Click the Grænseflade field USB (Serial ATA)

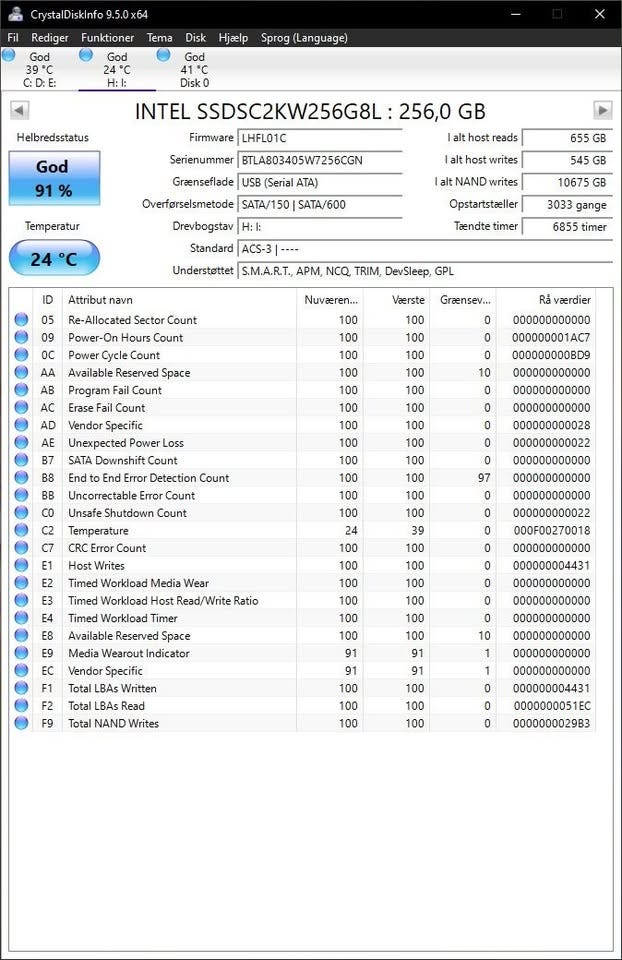click(x=320, y=182)
